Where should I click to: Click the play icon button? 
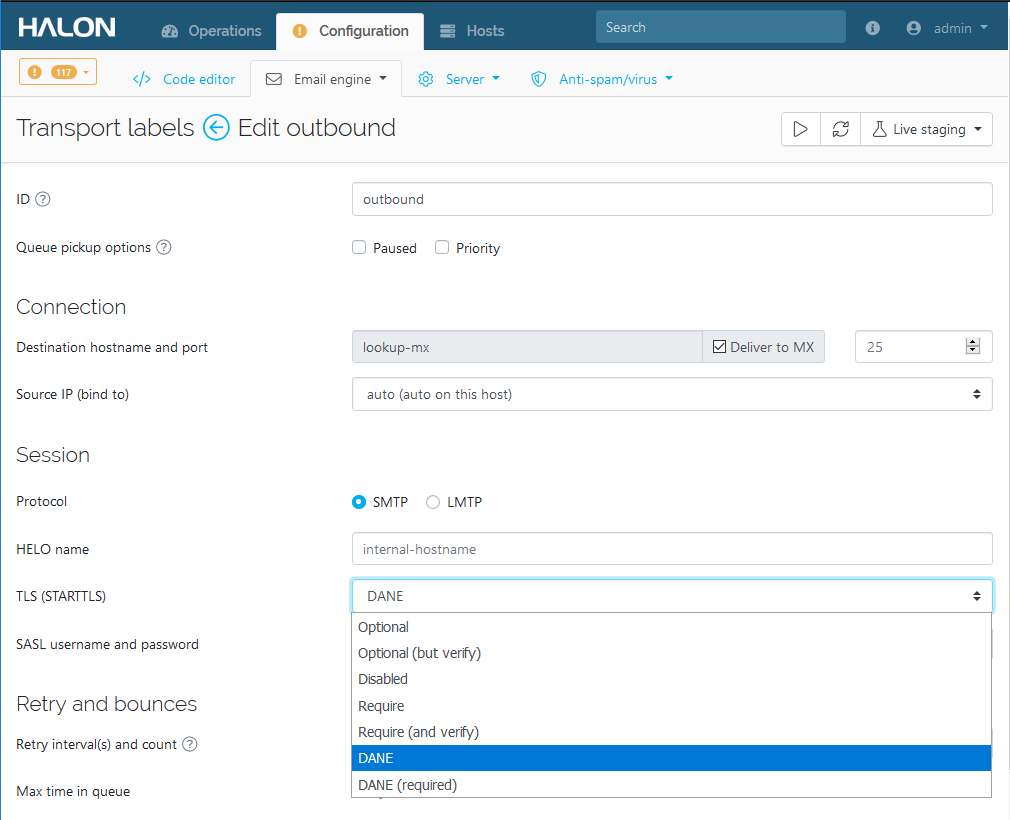[800, 129]
